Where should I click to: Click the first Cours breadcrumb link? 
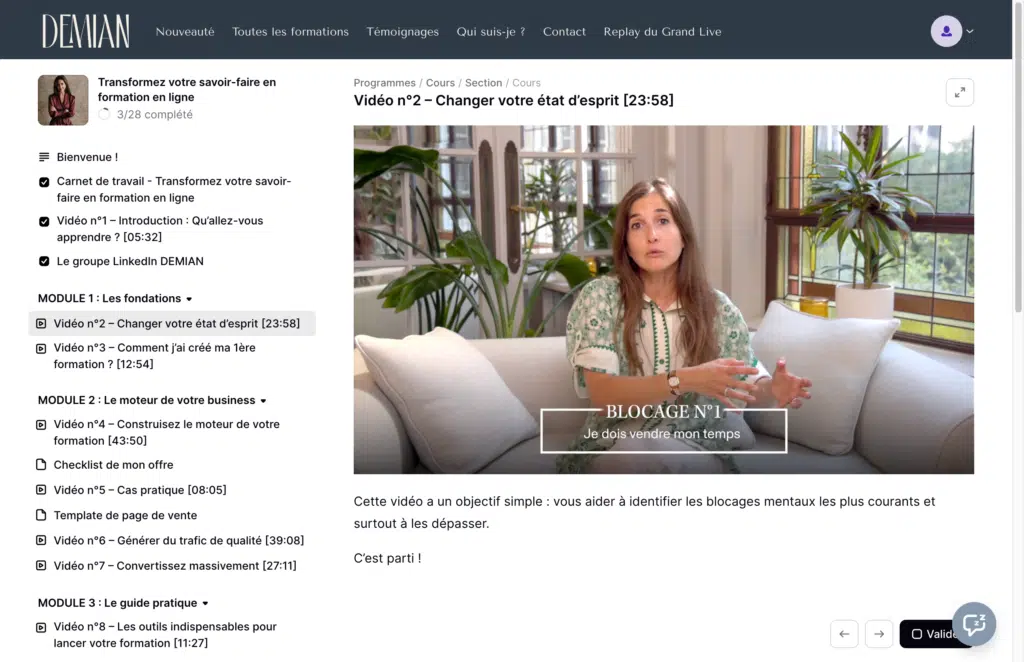(440, 83)
